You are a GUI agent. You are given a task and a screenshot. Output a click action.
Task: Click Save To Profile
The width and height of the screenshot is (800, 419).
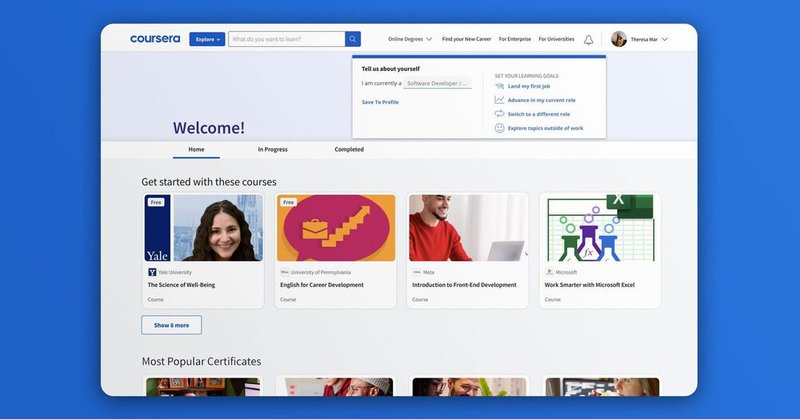(380, 102)
